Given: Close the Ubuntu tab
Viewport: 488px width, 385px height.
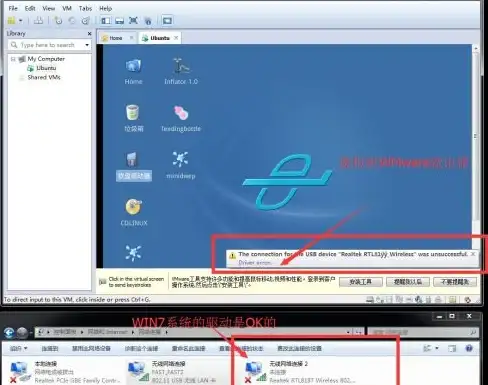Looking at the screenshot, I should tap(176, 38).
